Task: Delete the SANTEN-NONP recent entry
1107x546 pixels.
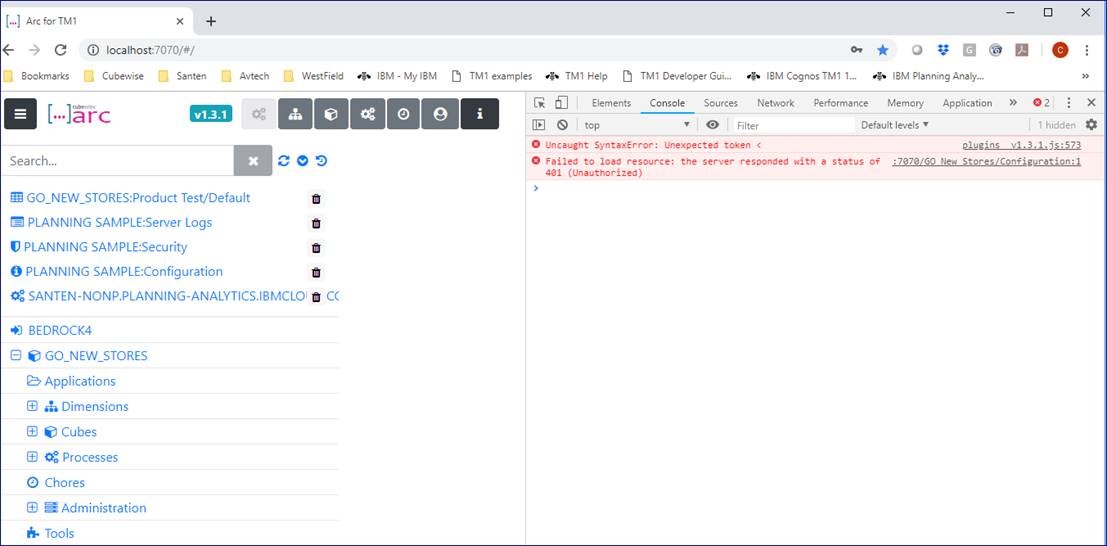Action: pos(316,297)
